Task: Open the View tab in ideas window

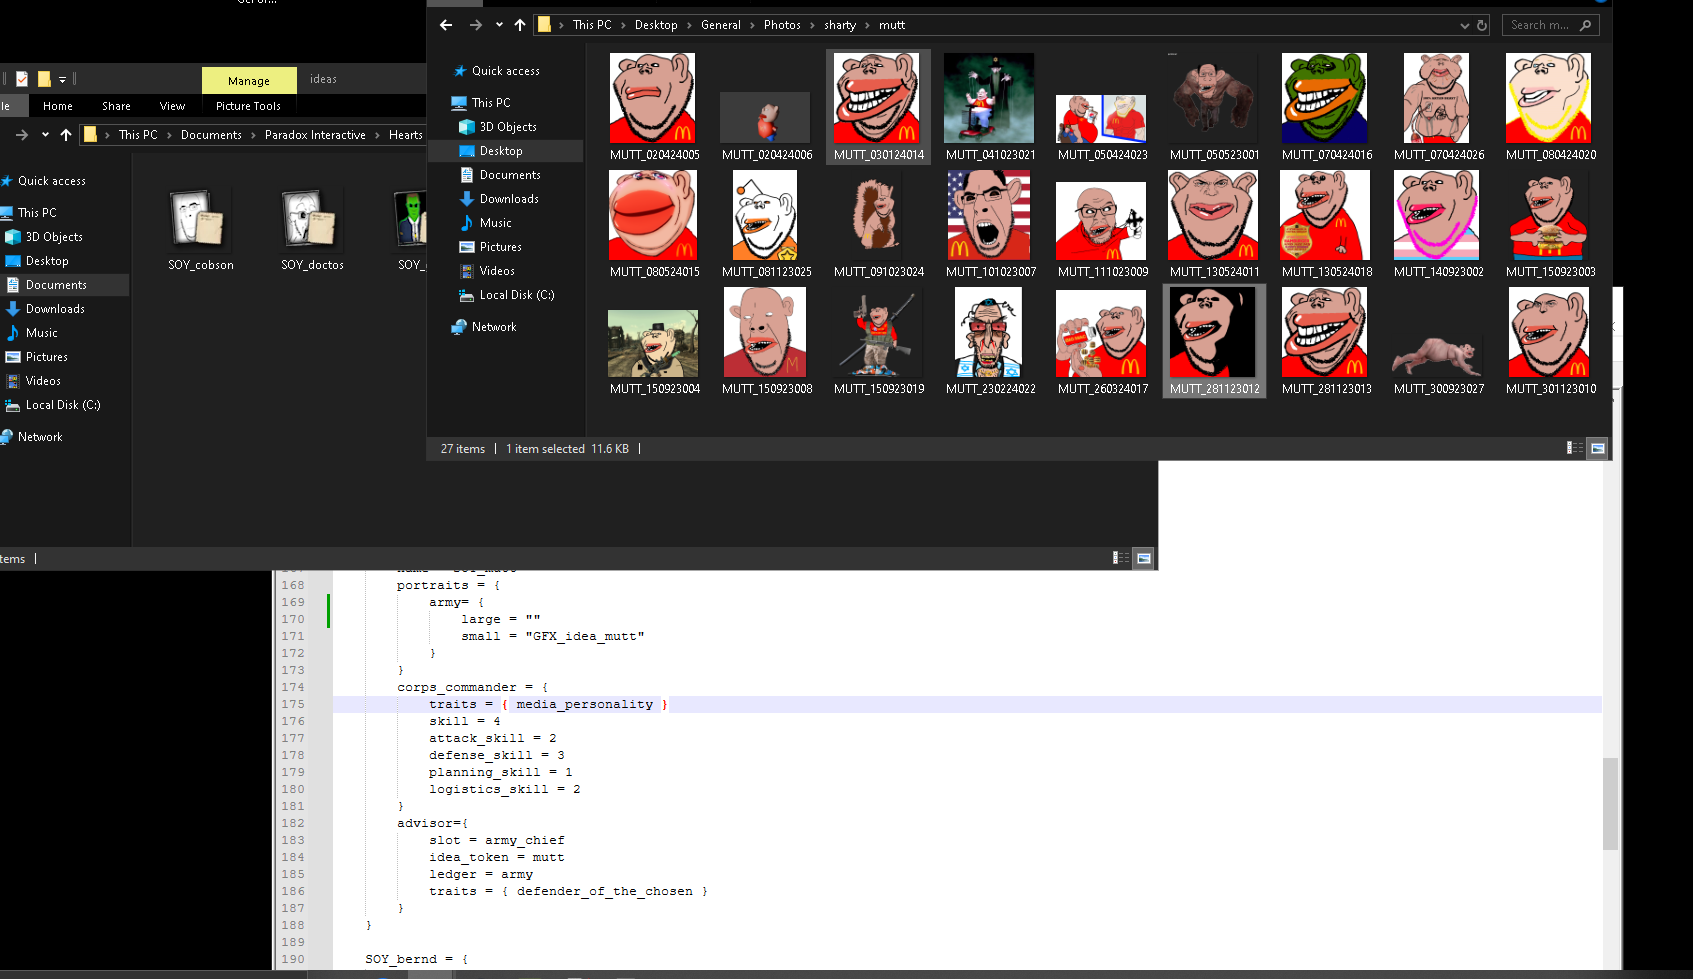Action: 172,106
